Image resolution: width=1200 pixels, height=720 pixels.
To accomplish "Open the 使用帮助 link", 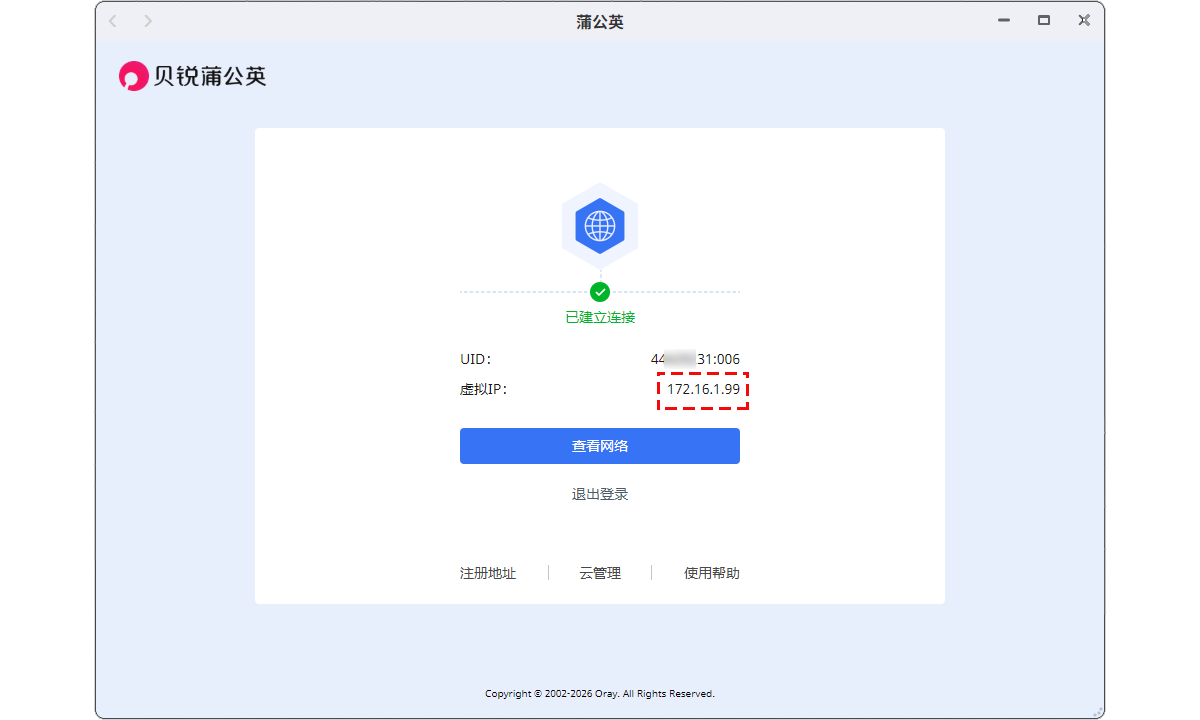I will pos(712,573).
